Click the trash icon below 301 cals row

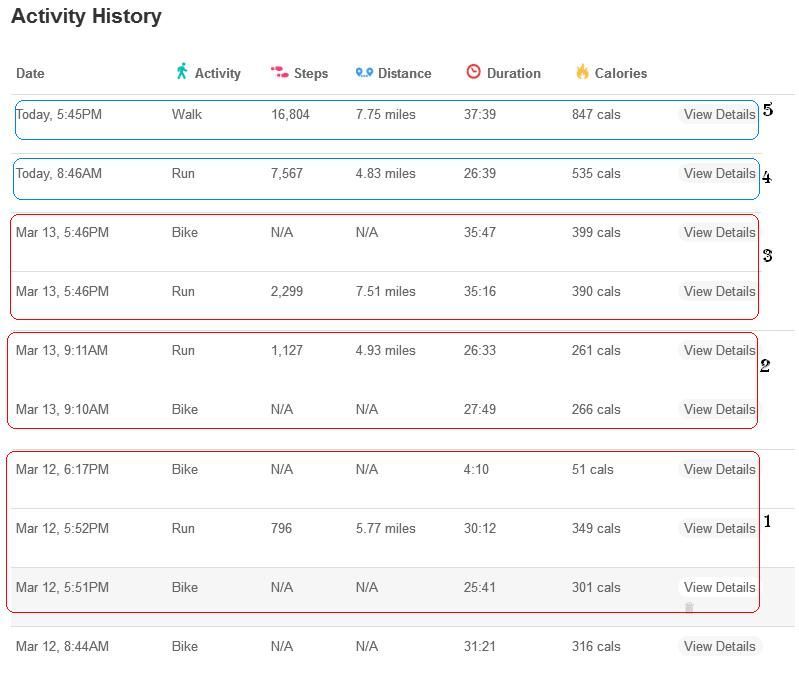tap(689, 608)
